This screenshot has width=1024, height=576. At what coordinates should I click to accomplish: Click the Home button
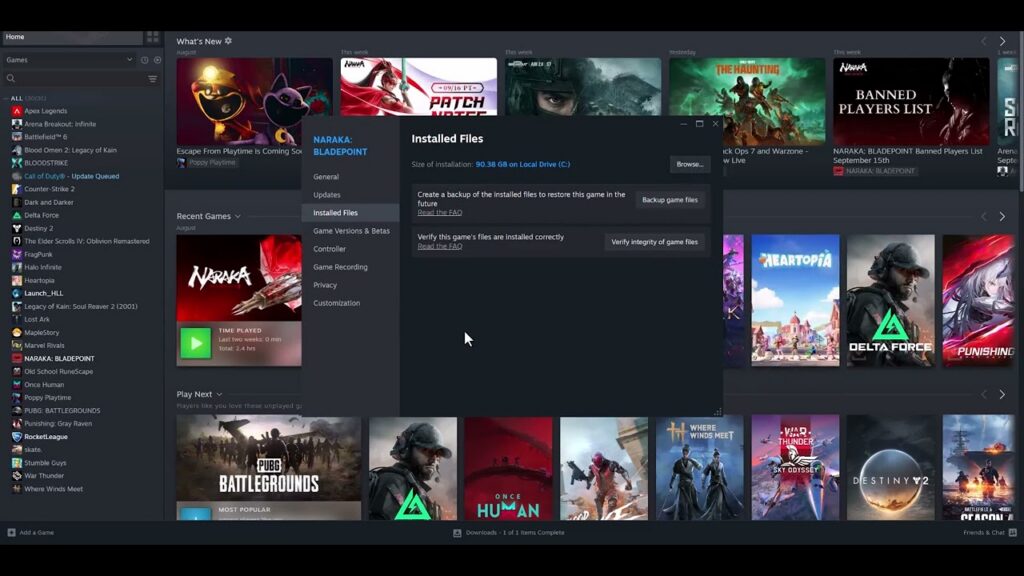(72, 37)
